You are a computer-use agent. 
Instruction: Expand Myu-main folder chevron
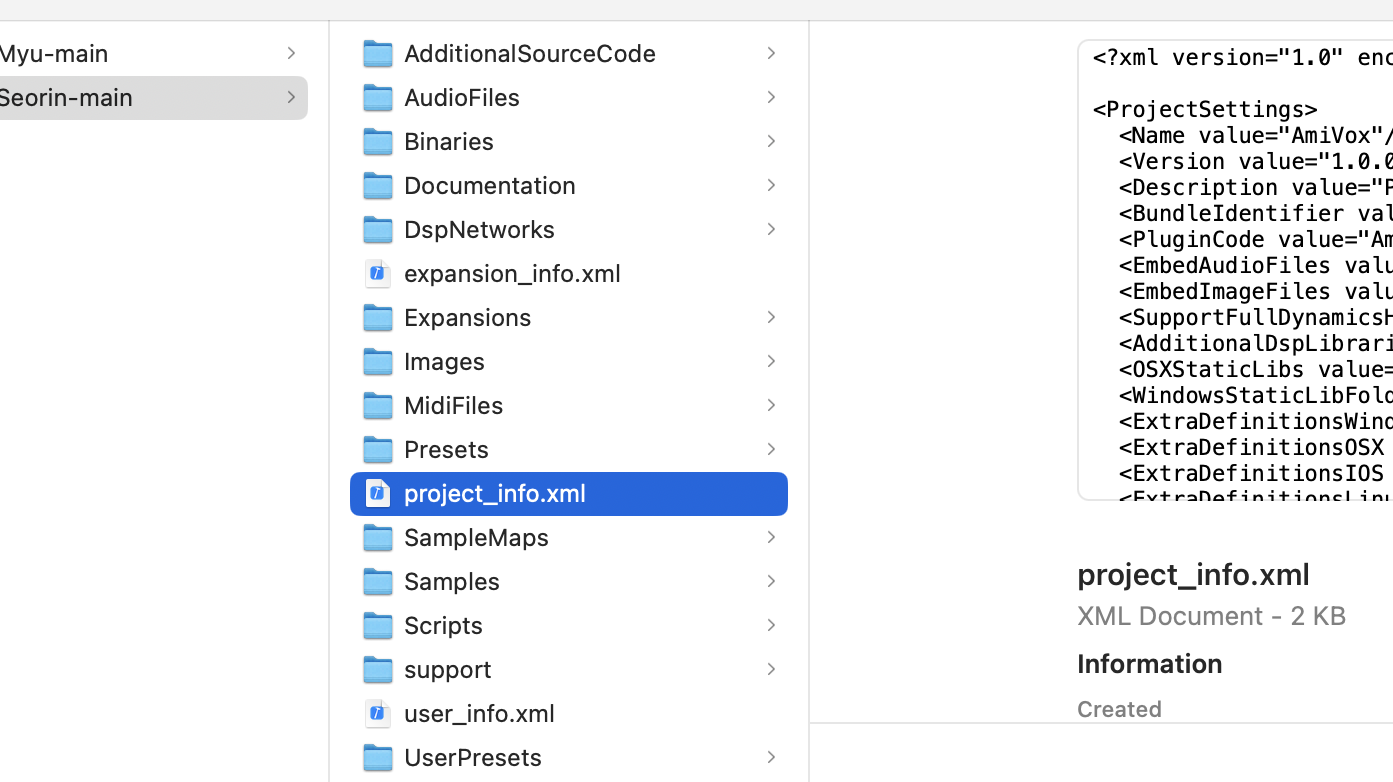pyautogui.click(x=291, y=53)
